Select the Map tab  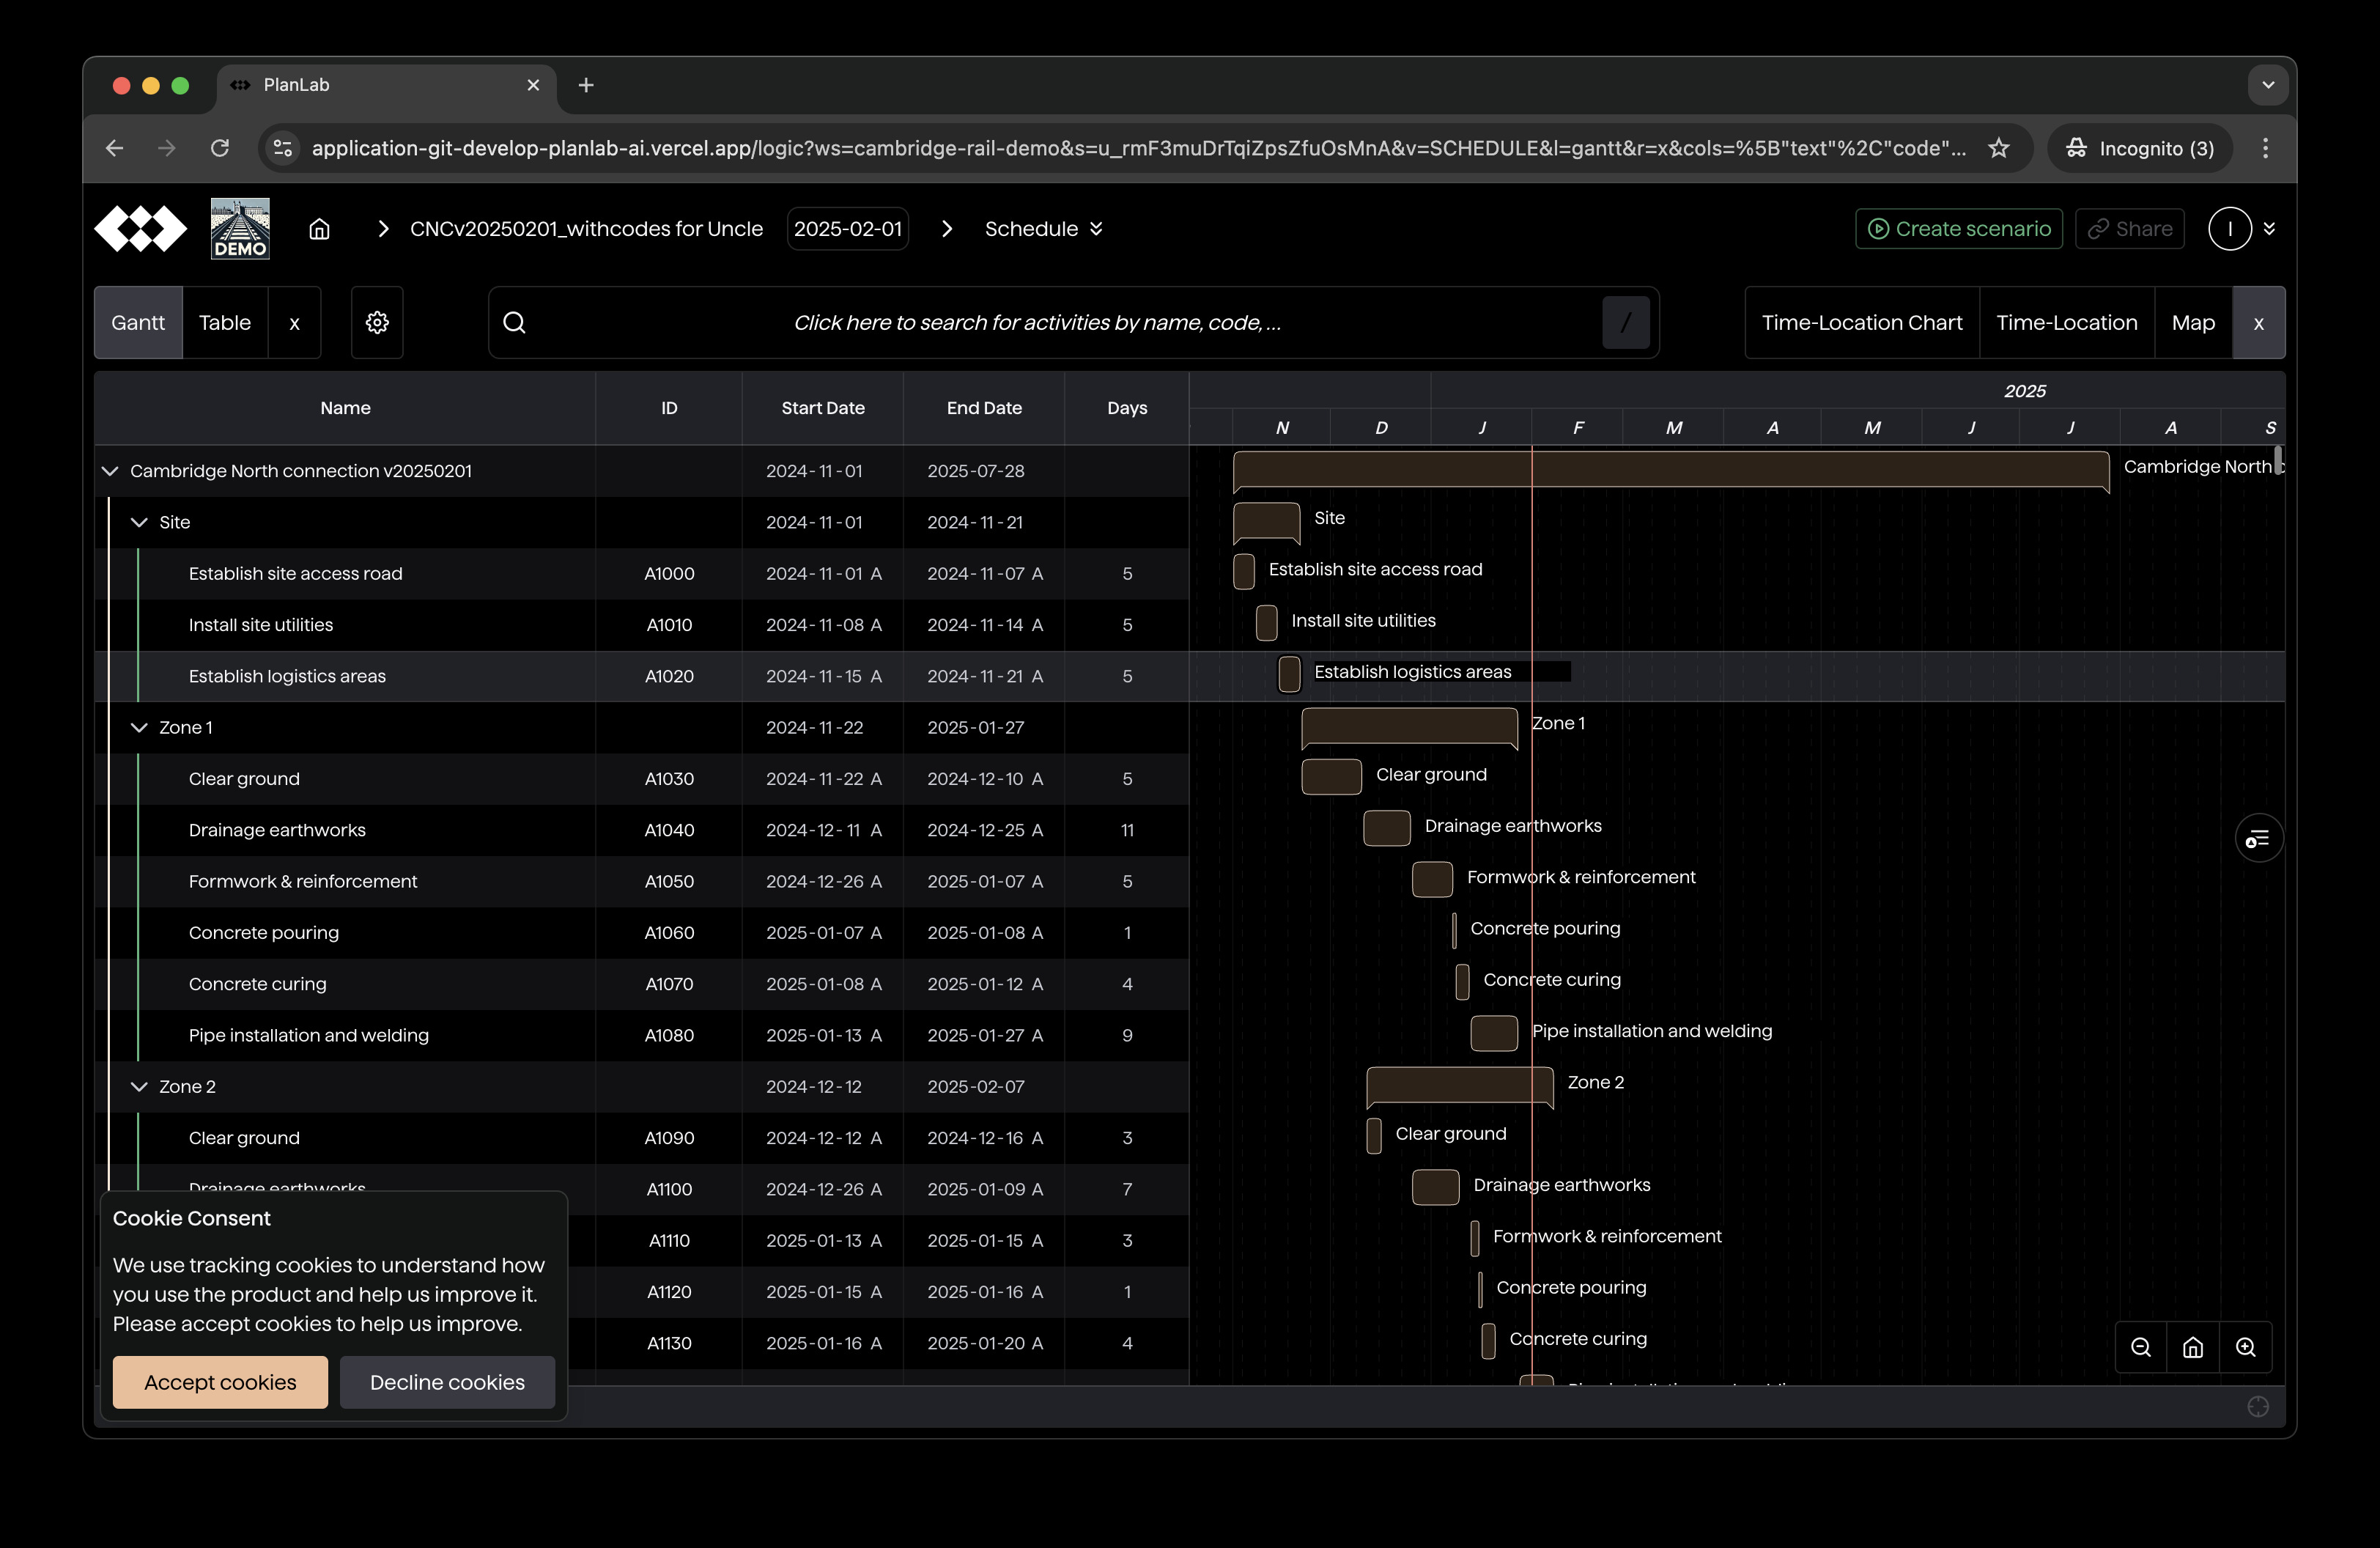[2192, 322]
